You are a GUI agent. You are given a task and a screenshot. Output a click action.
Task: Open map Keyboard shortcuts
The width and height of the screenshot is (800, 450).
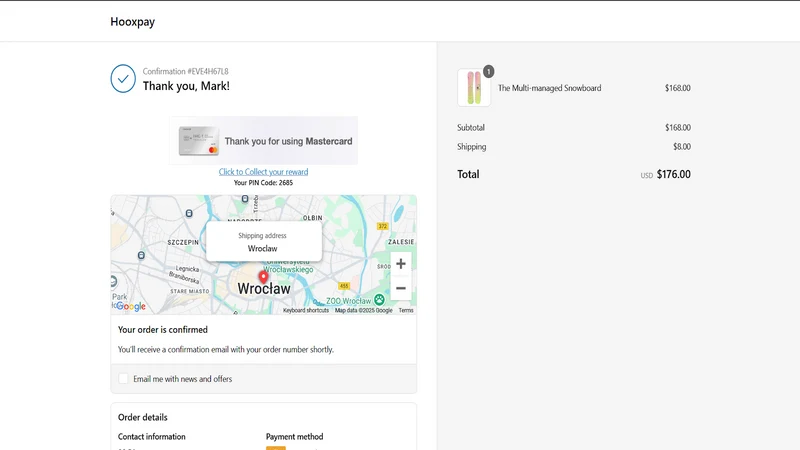(306, 310)
